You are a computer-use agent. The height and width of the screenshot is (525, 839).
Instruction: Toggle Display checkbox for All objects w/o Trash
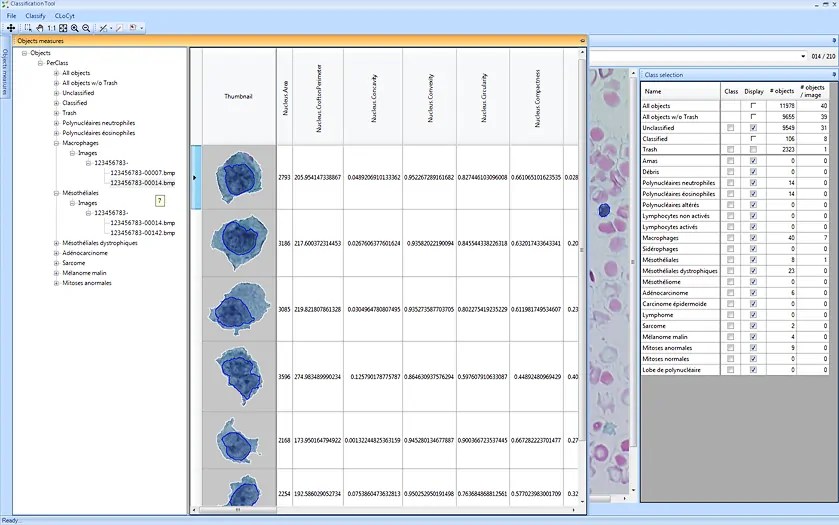[x=753, y=117]
